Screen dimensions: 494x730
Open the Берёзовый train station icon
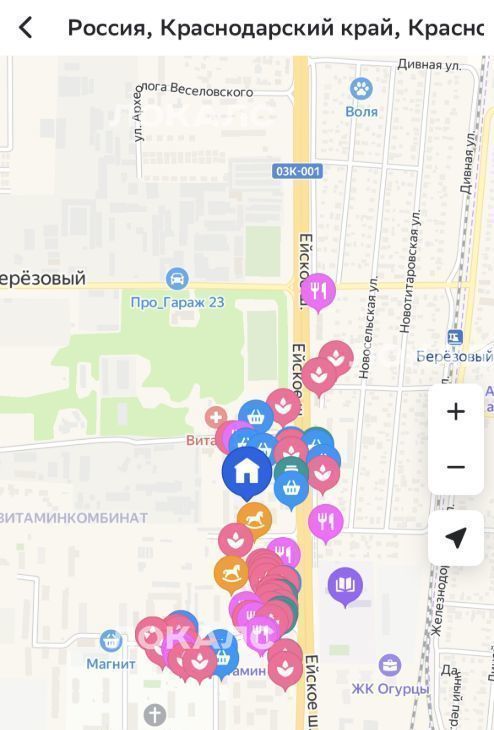point(454,337)
